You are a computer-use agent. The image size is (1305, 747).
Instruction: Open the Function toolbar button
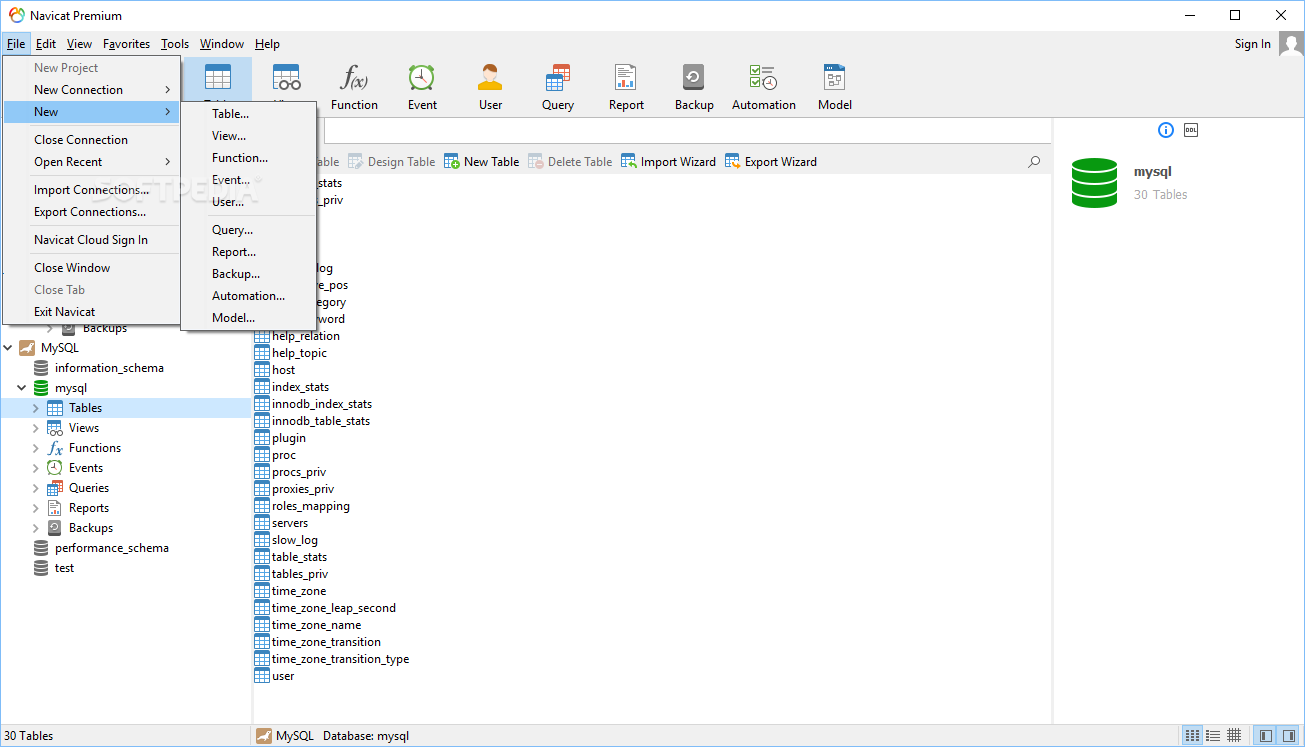coord(354,86)
